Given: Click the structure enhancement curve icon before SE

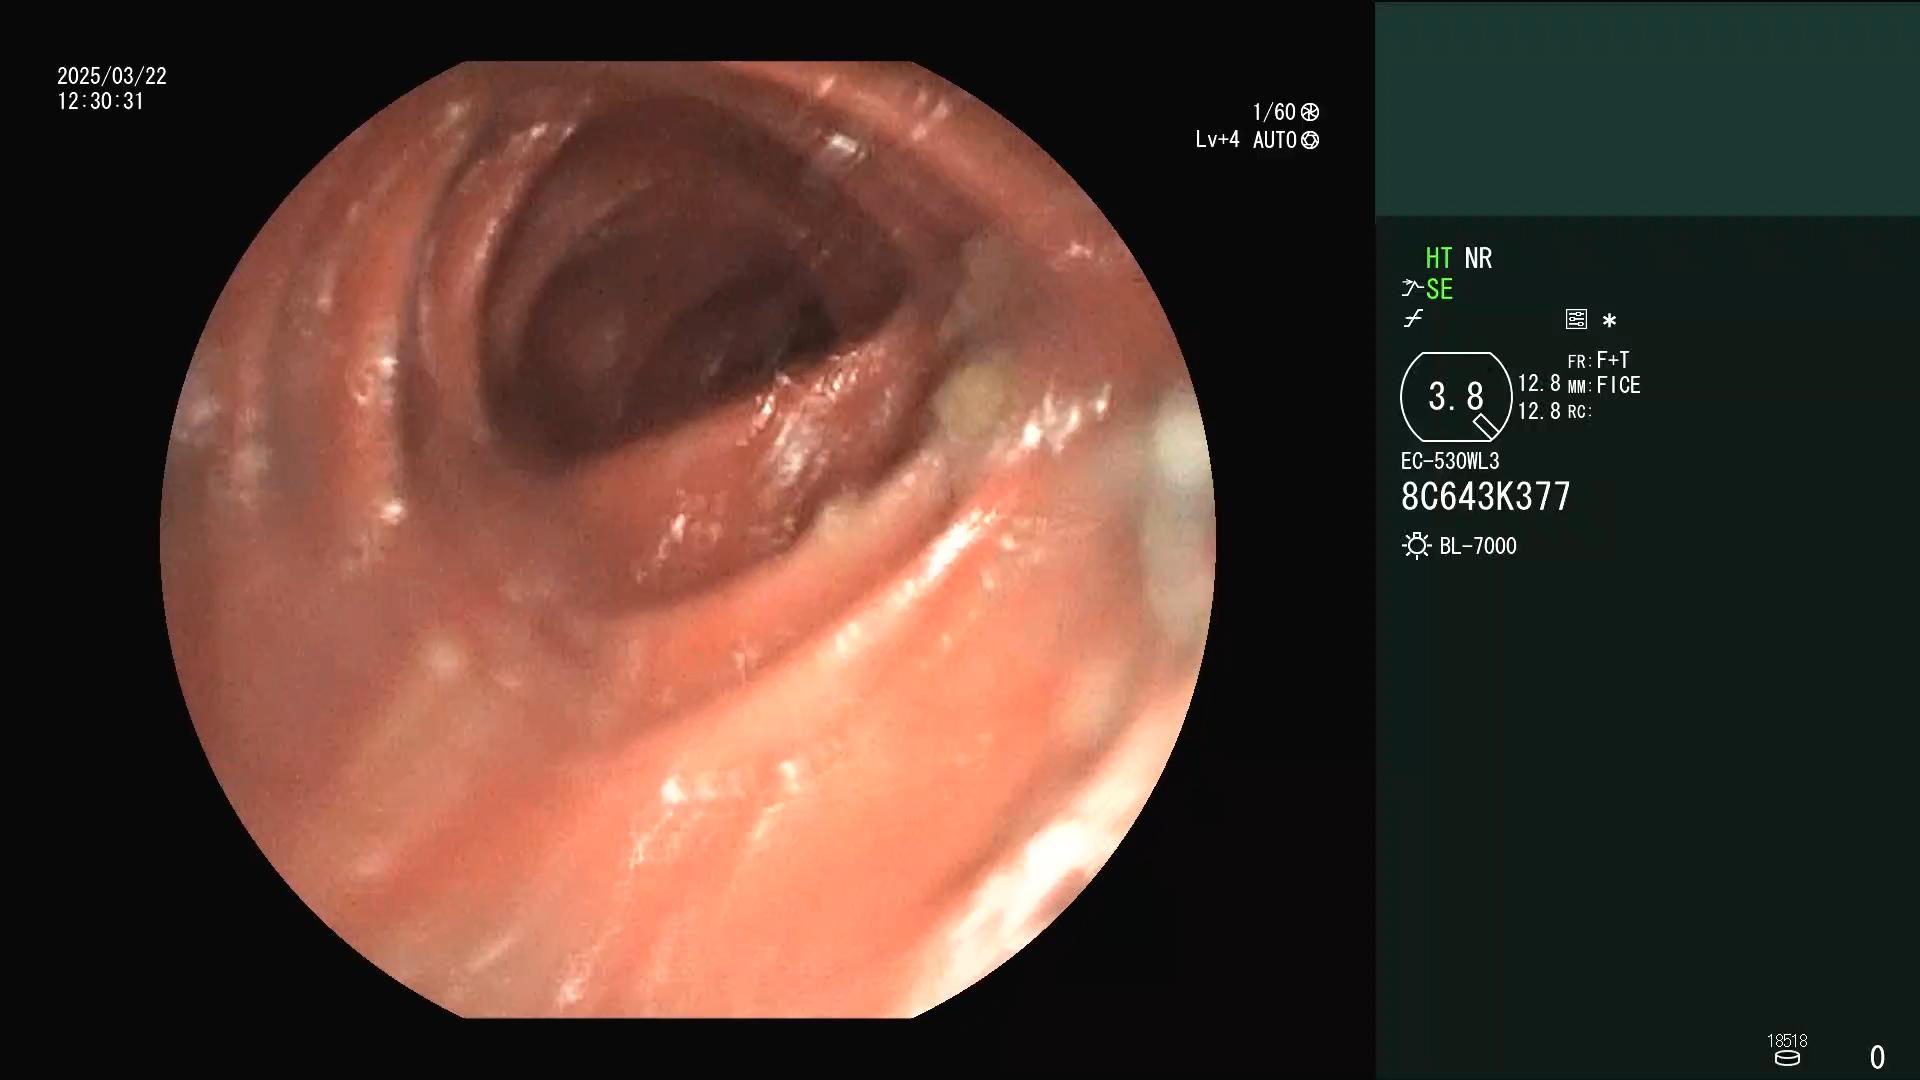Looking at the screenshot, I should pos(1412,288).
